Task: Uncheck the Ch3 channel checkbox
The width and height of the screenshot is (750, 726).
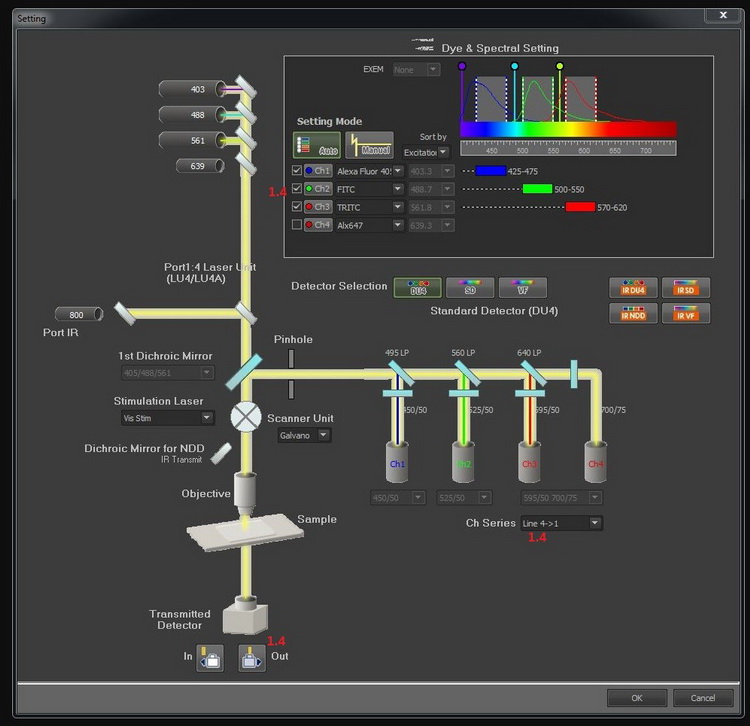Action: click(297, 207)
